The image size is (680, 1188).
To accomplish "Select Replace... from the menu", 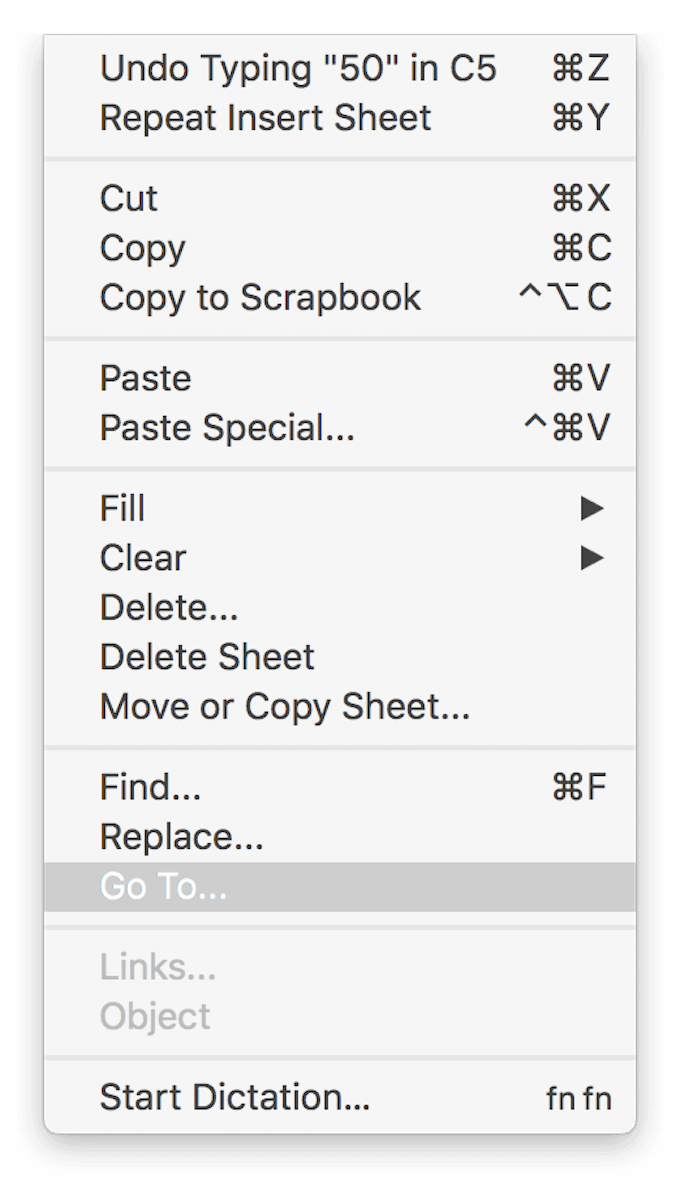I will pyautogui.click(x=181, y=837).
